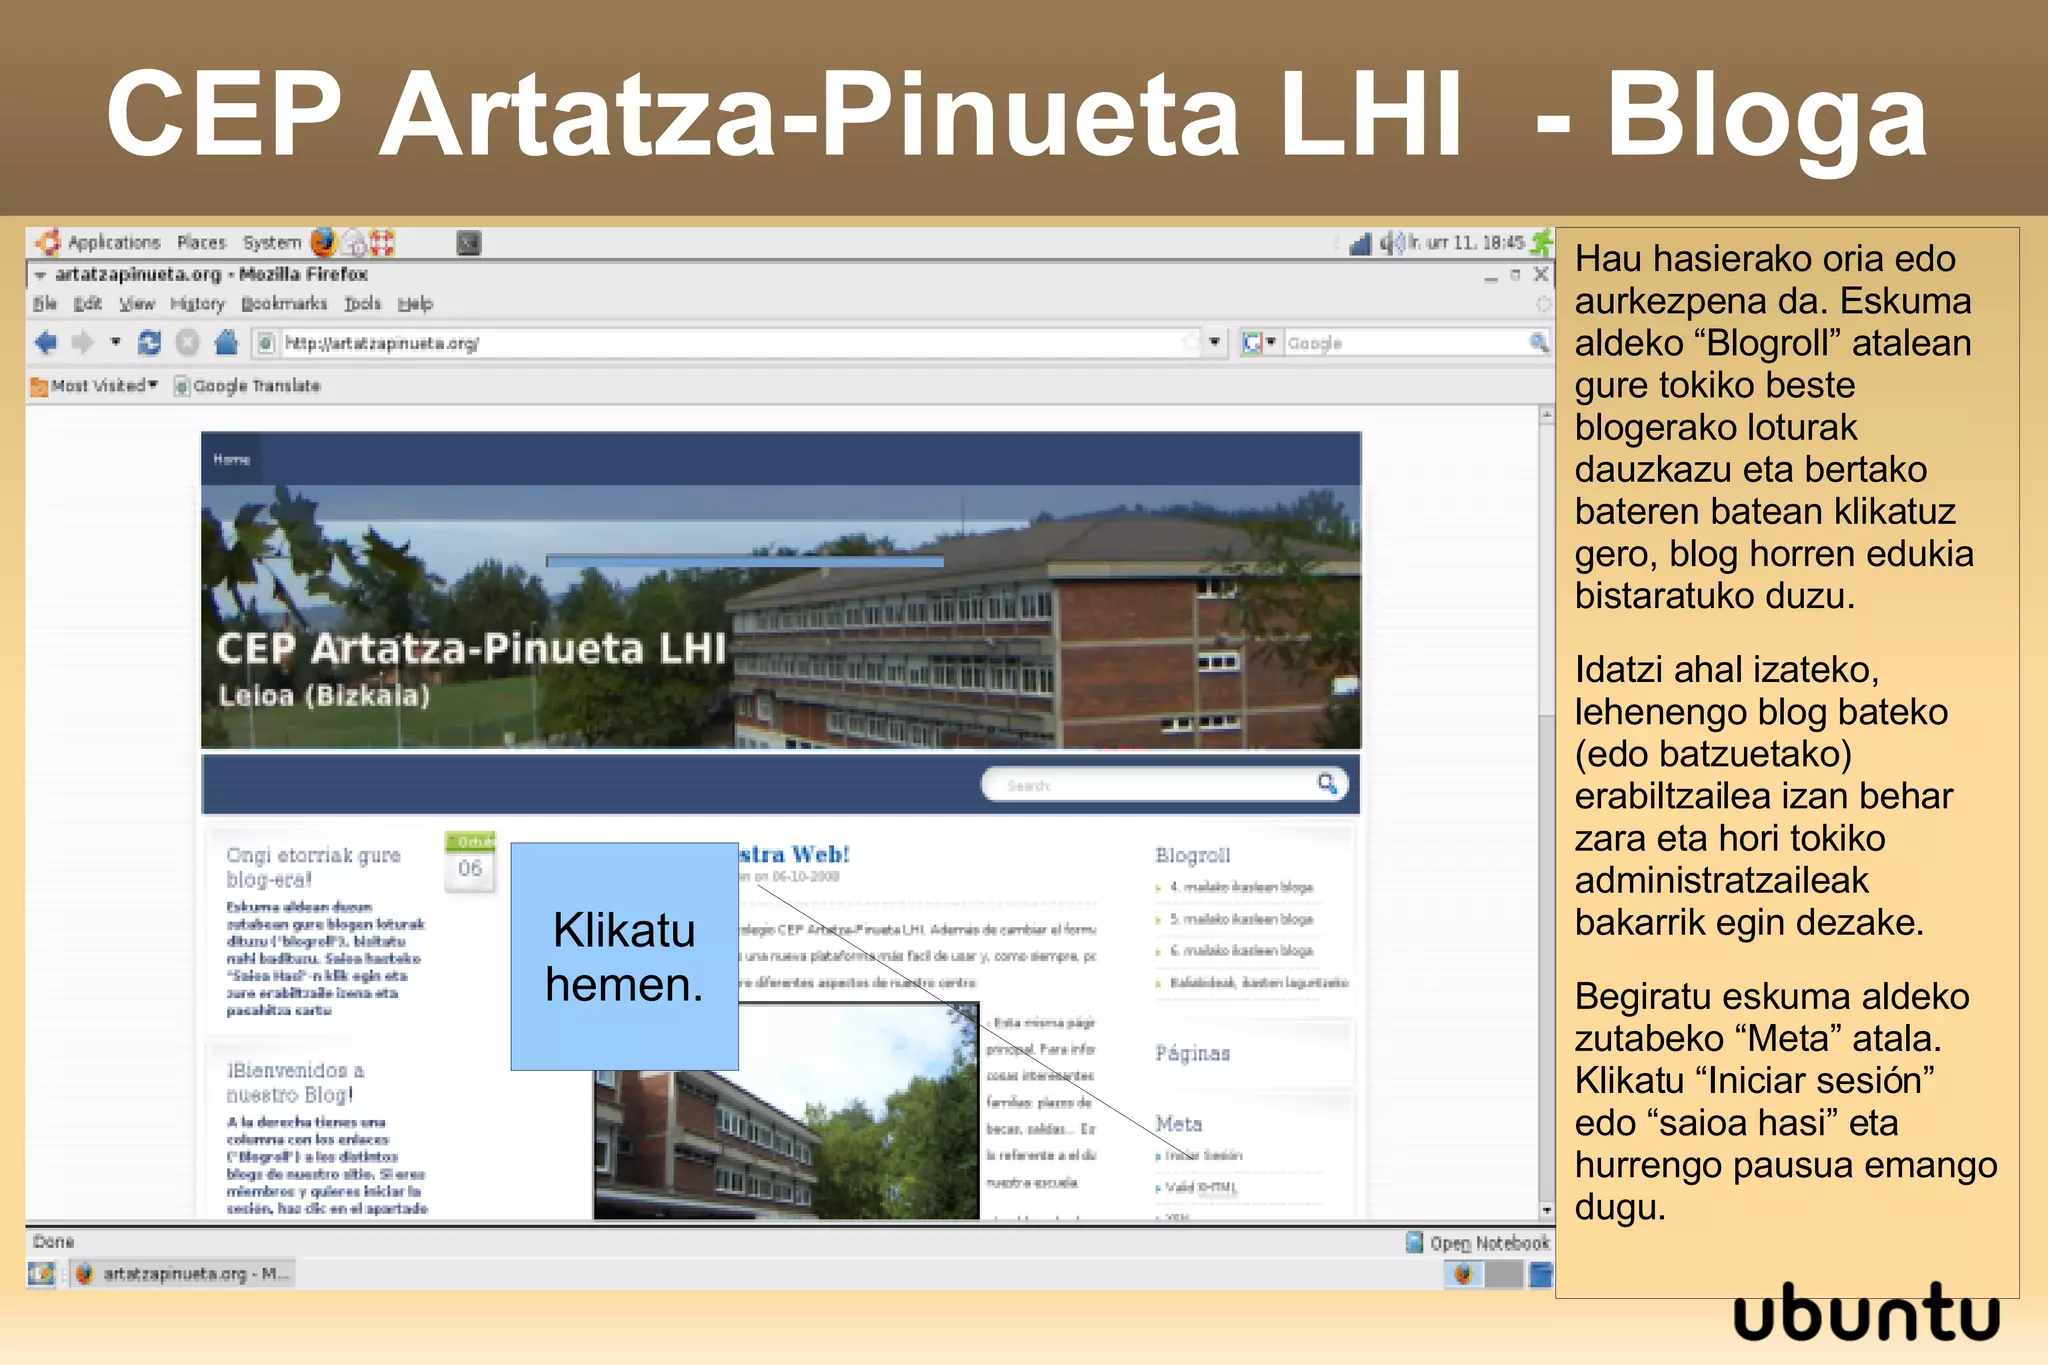2048x1365 pixels.
Task: Reload the page with the refresh icon
Action: point(149,343)
